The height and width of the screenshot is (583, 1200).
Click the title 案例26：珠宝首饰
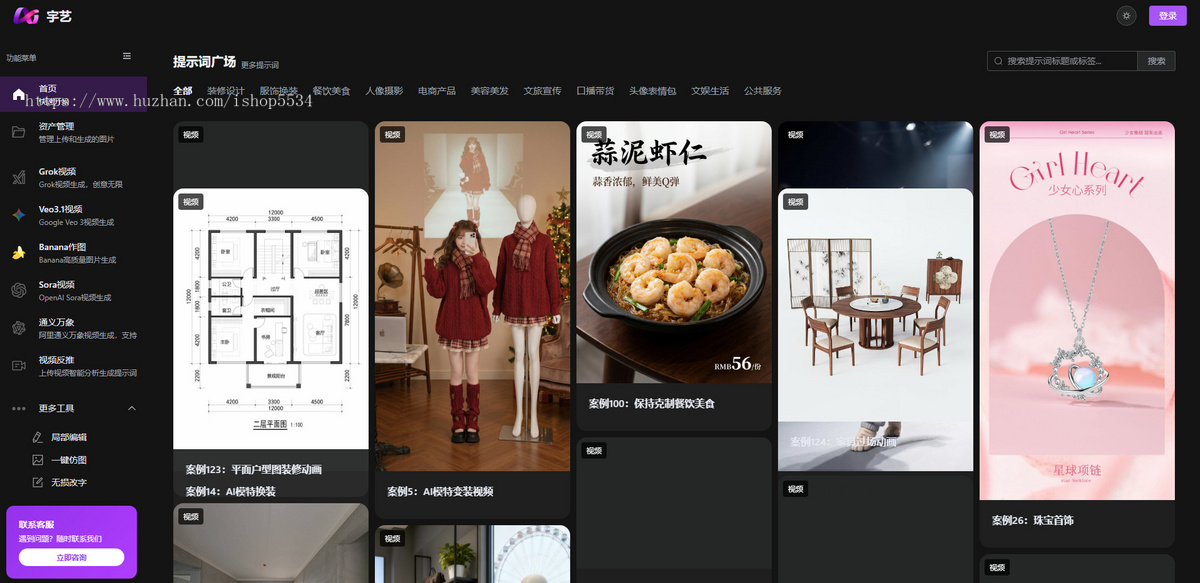click(1033, 521)
